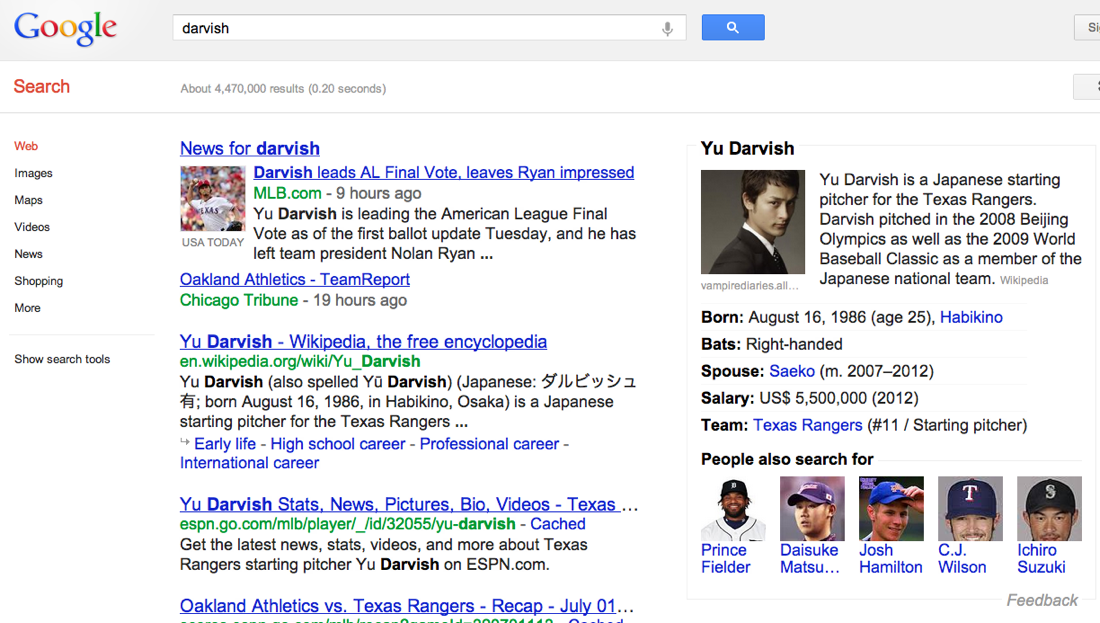Jump to Early life section link
1100x623 pixels.
pos(224,444)
